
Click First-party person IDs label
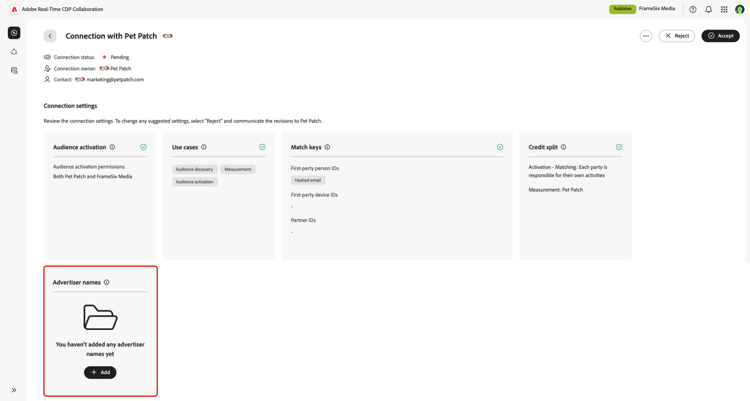pyautogui.click(x=315, y=168)
